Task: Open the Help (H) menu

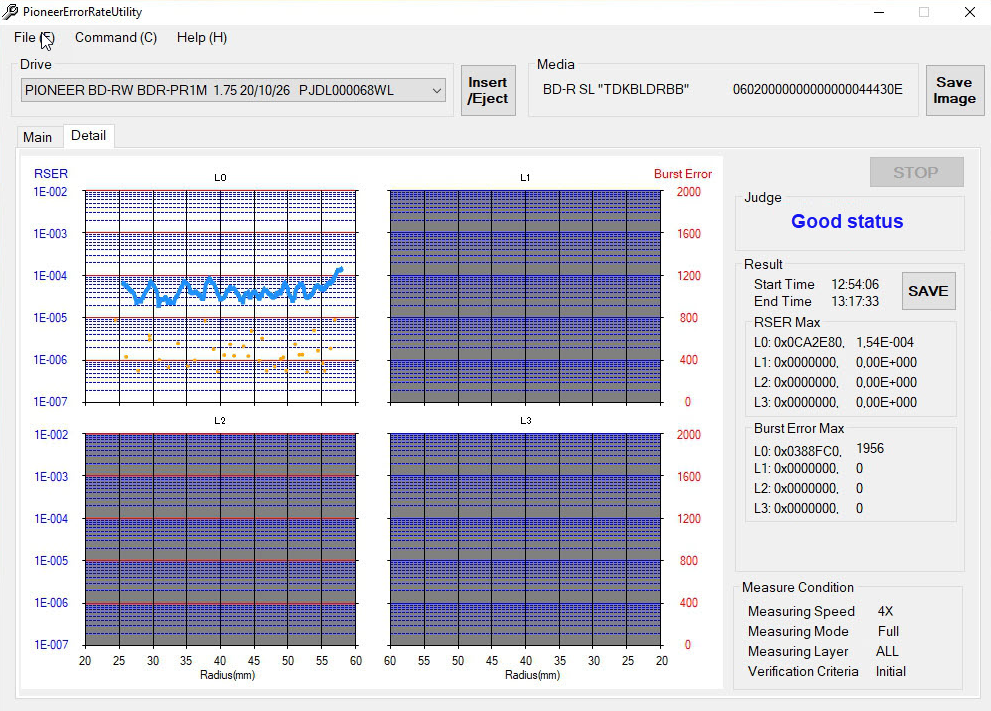Action: pyautogui.click(x=202, y=38)
